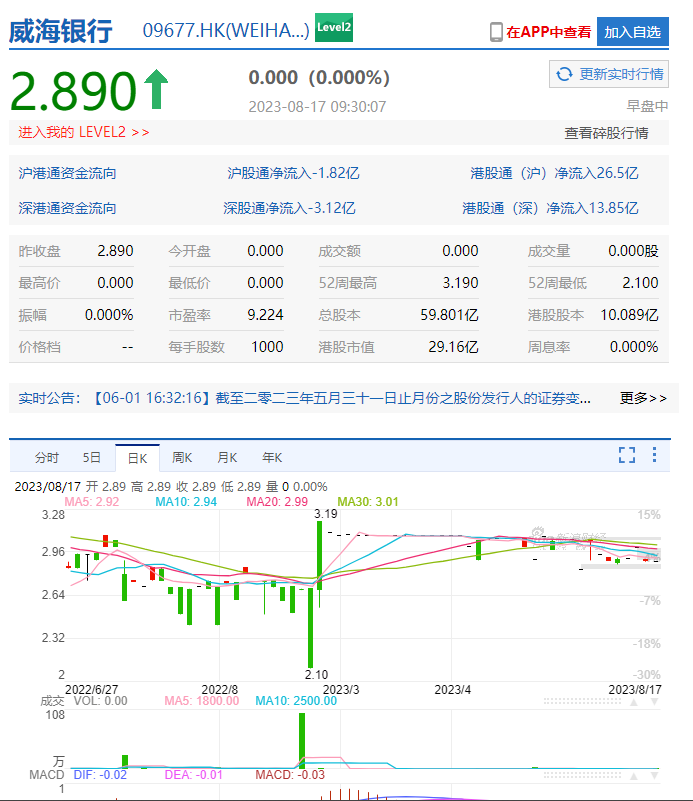This screenshot has width=693, height=801.
Task: Click the dotted slider under the price chart
Action: point(582,702)
